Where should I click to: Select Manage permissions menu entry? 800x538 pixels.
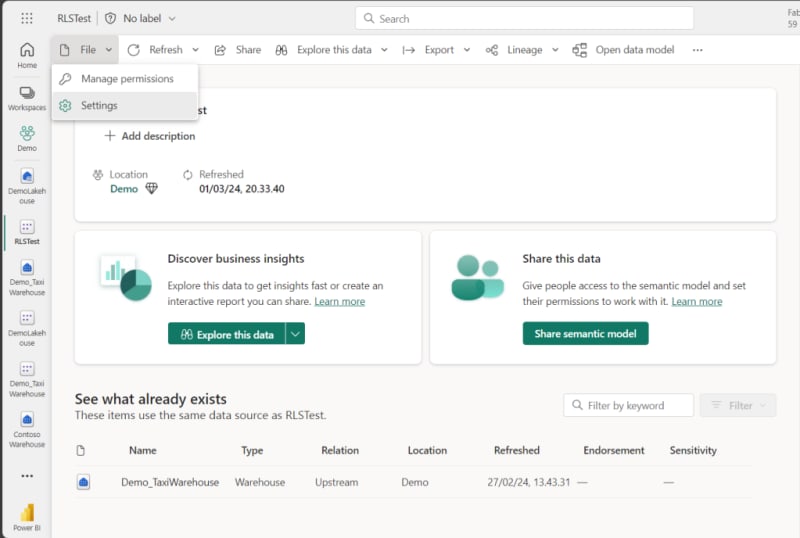pos(124,79)
